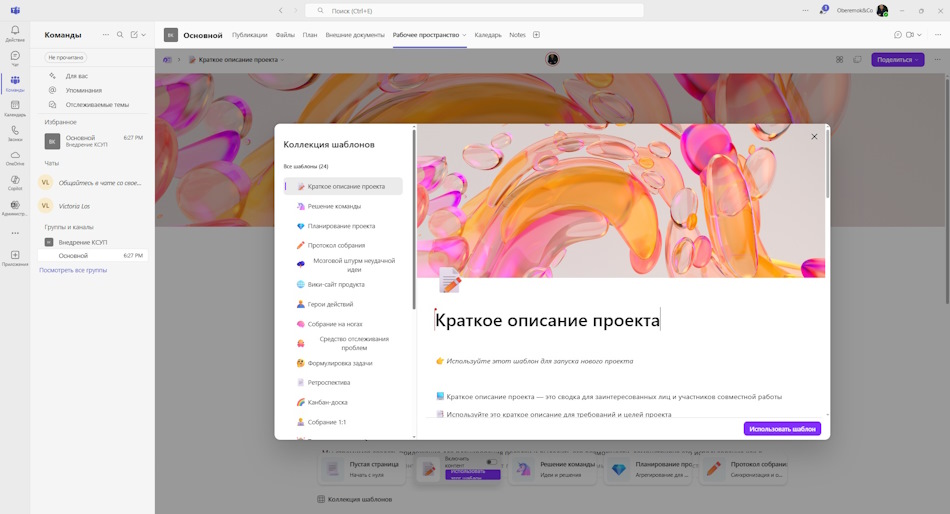This screenshot has width=950, height=514.
Task: Expand the Рабочее пространство tab chevron
Action: point(465,35)
